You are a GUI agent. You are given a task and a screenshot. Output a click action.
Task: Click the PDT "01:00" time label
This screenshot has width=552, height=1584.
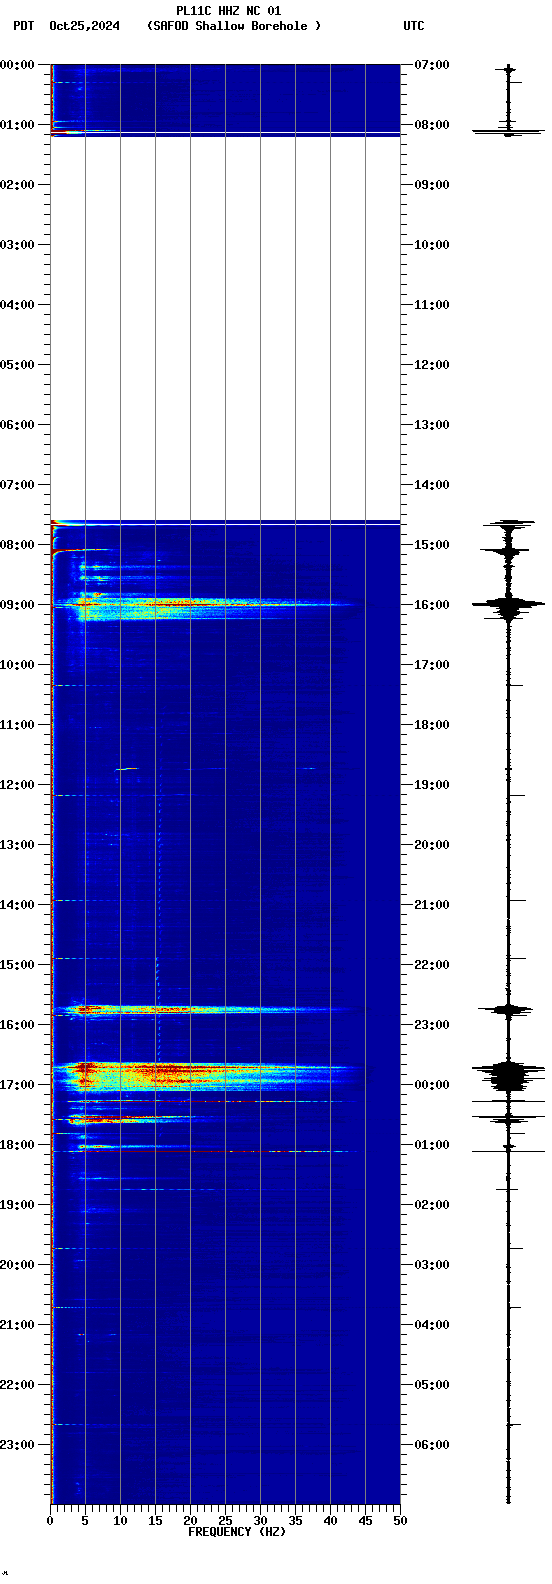pos(17,125)
